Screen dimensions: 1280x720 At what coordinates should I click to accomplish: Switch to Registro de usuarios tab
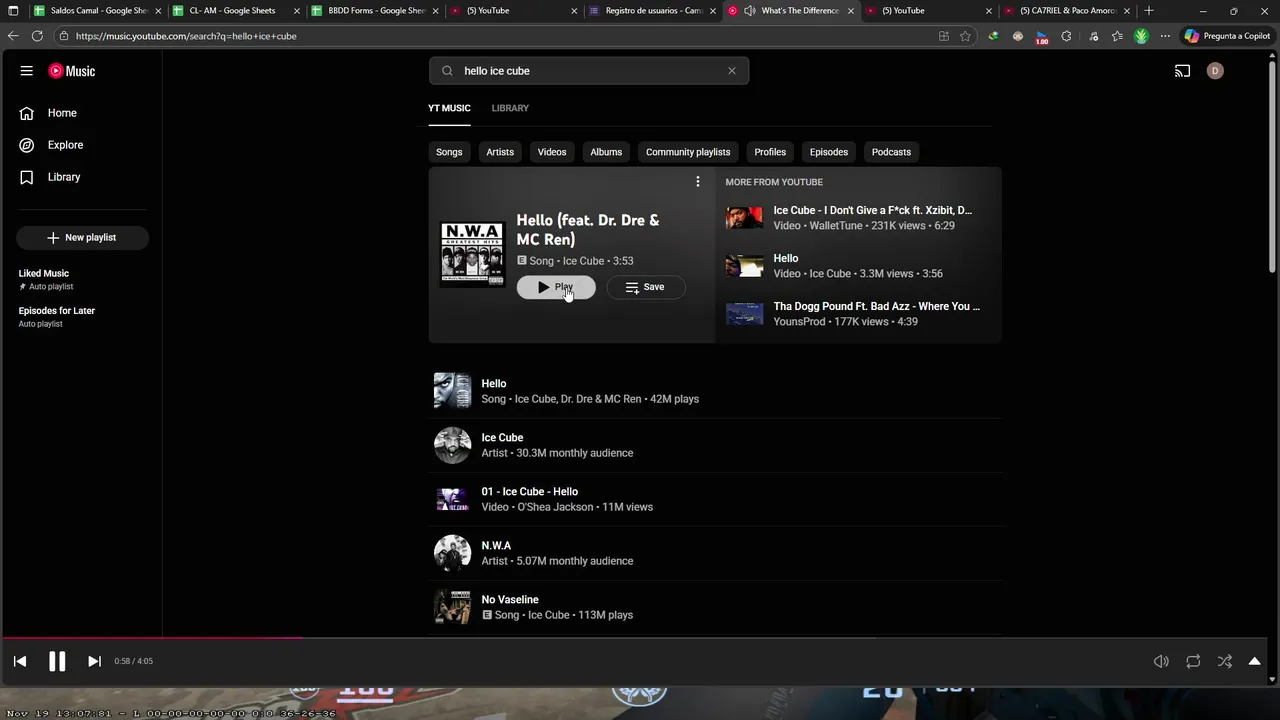point(652,11)
